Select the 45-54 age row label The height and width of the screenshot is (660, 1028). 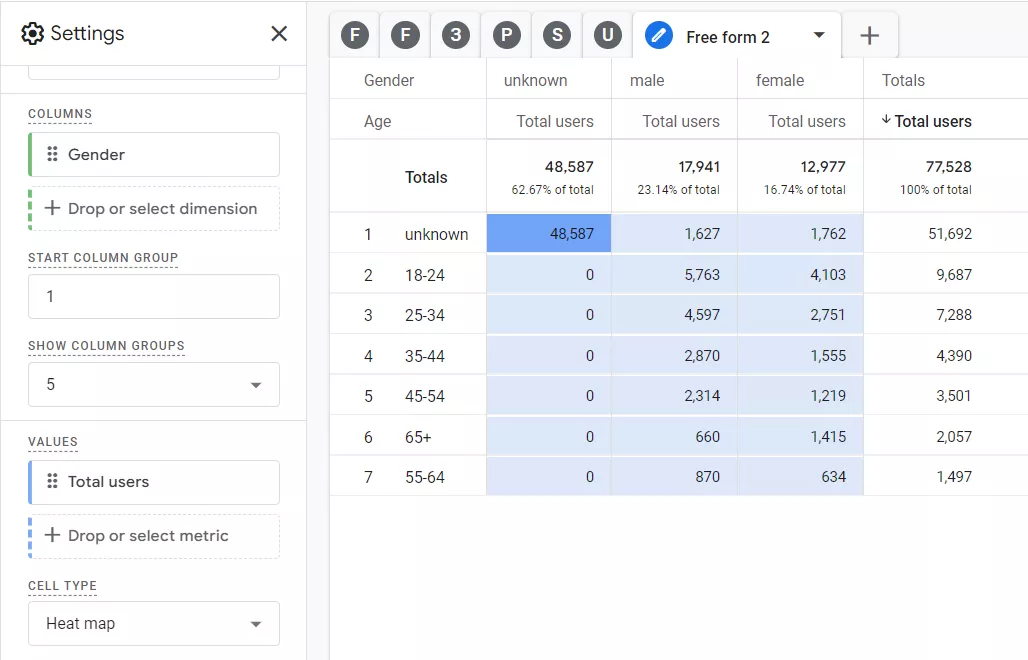coord(425,396)
